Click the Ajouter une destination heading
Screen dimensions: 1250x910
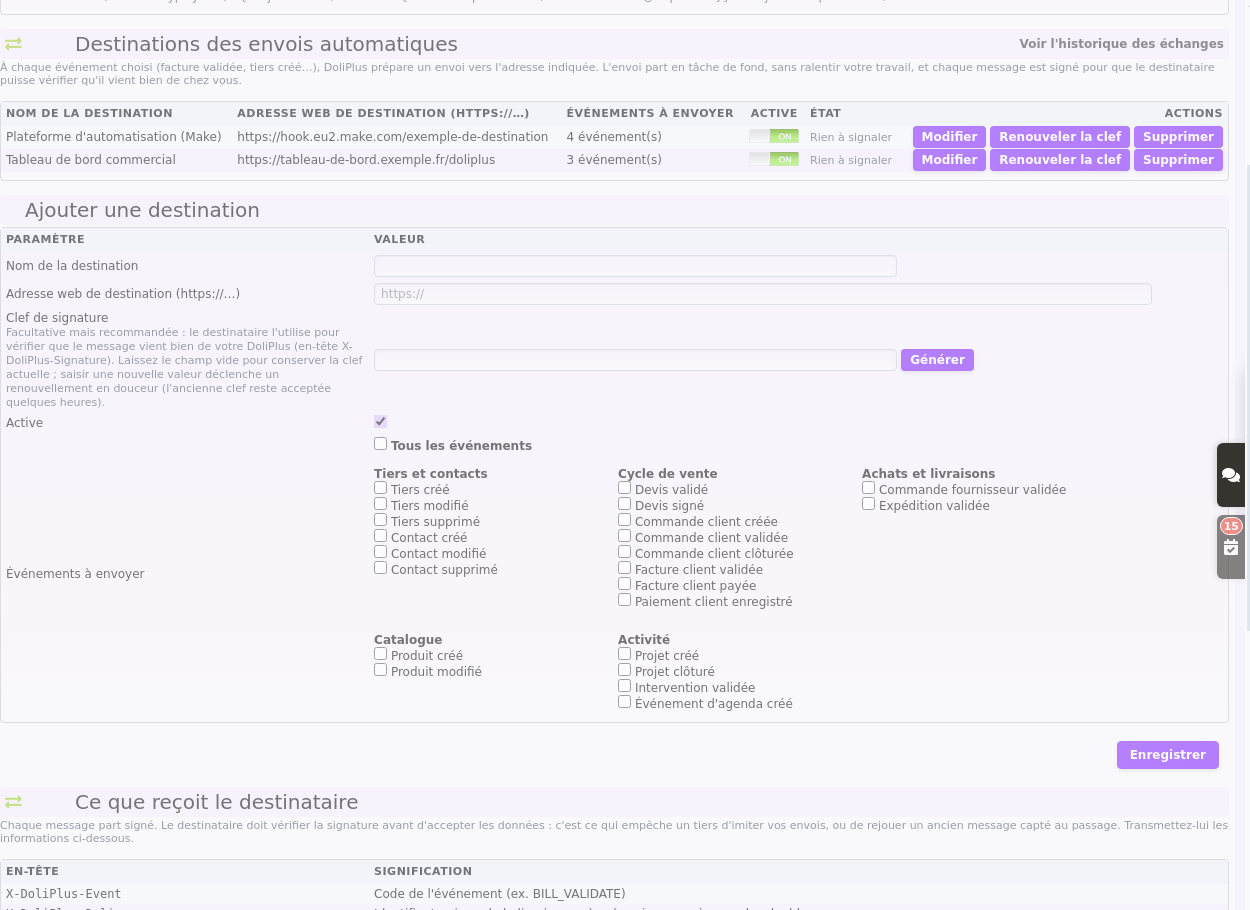[x=142, y=210]
